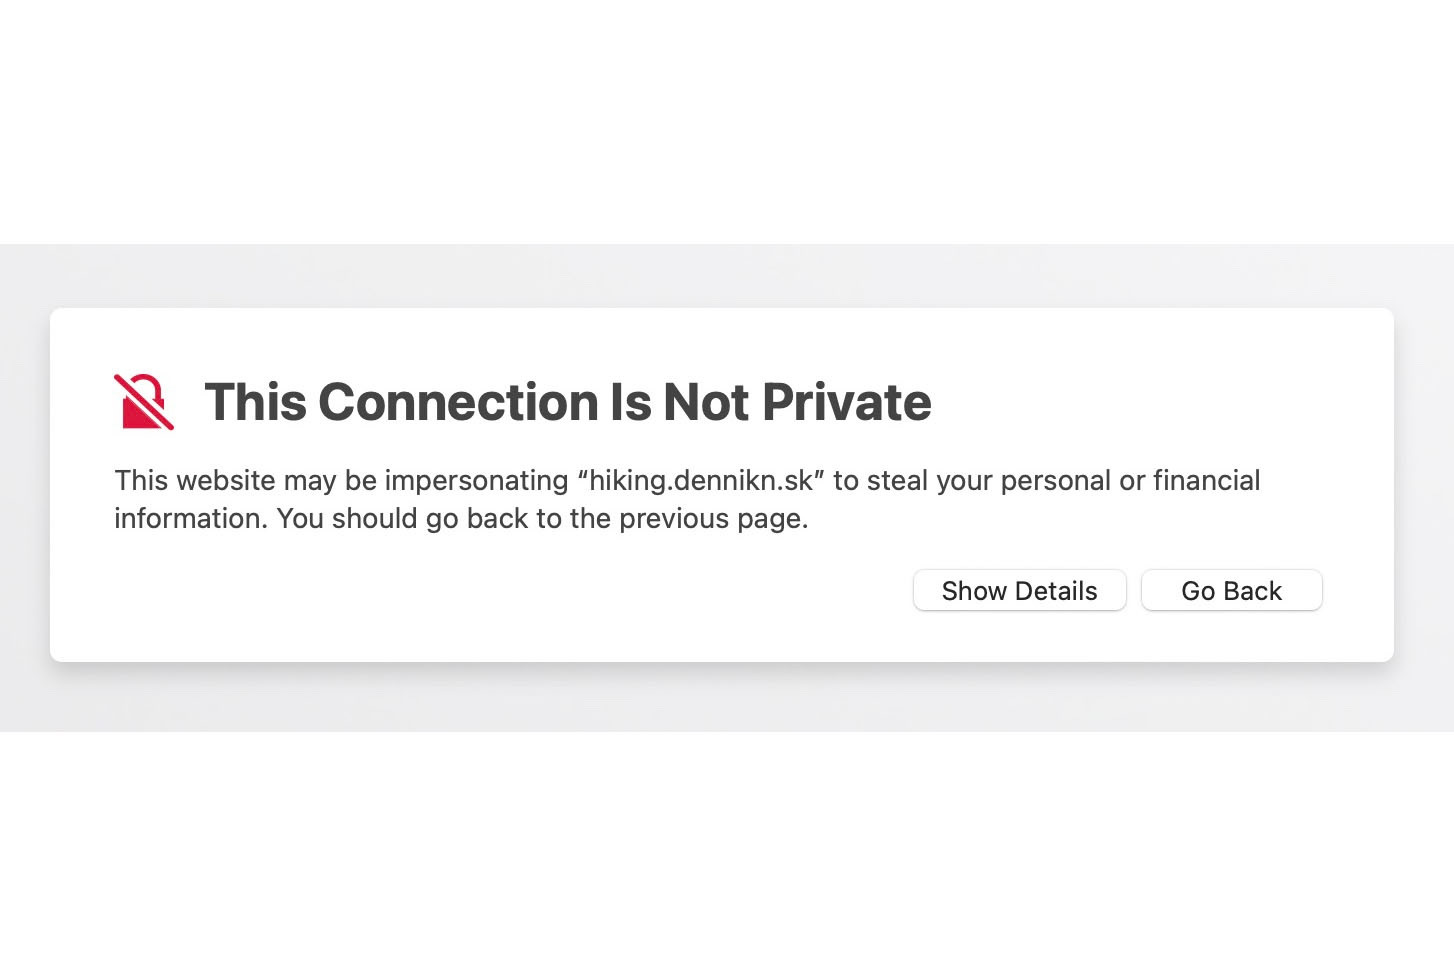Click the red crossed-out padlock icon

tap(144, 402)
